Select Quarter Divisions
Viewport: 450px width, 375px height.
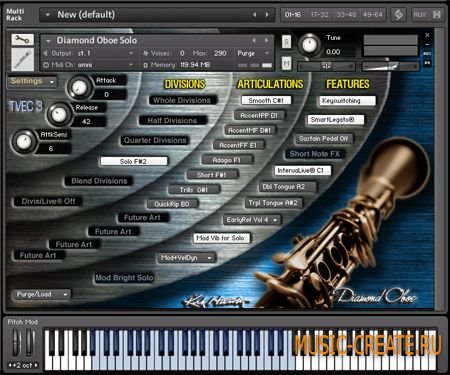pos(155,140)
